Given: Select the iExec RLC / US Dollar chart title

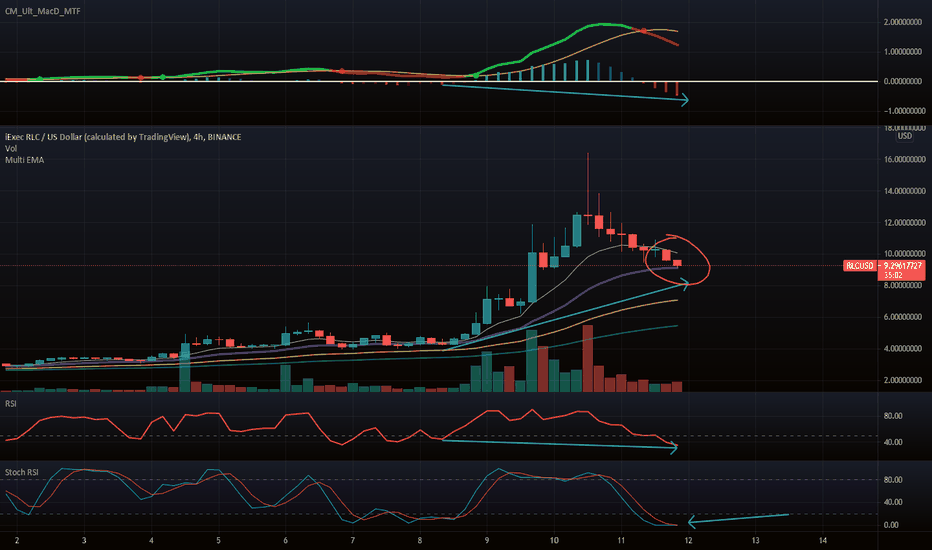Looking at the screenshot, I should [123, 137].
